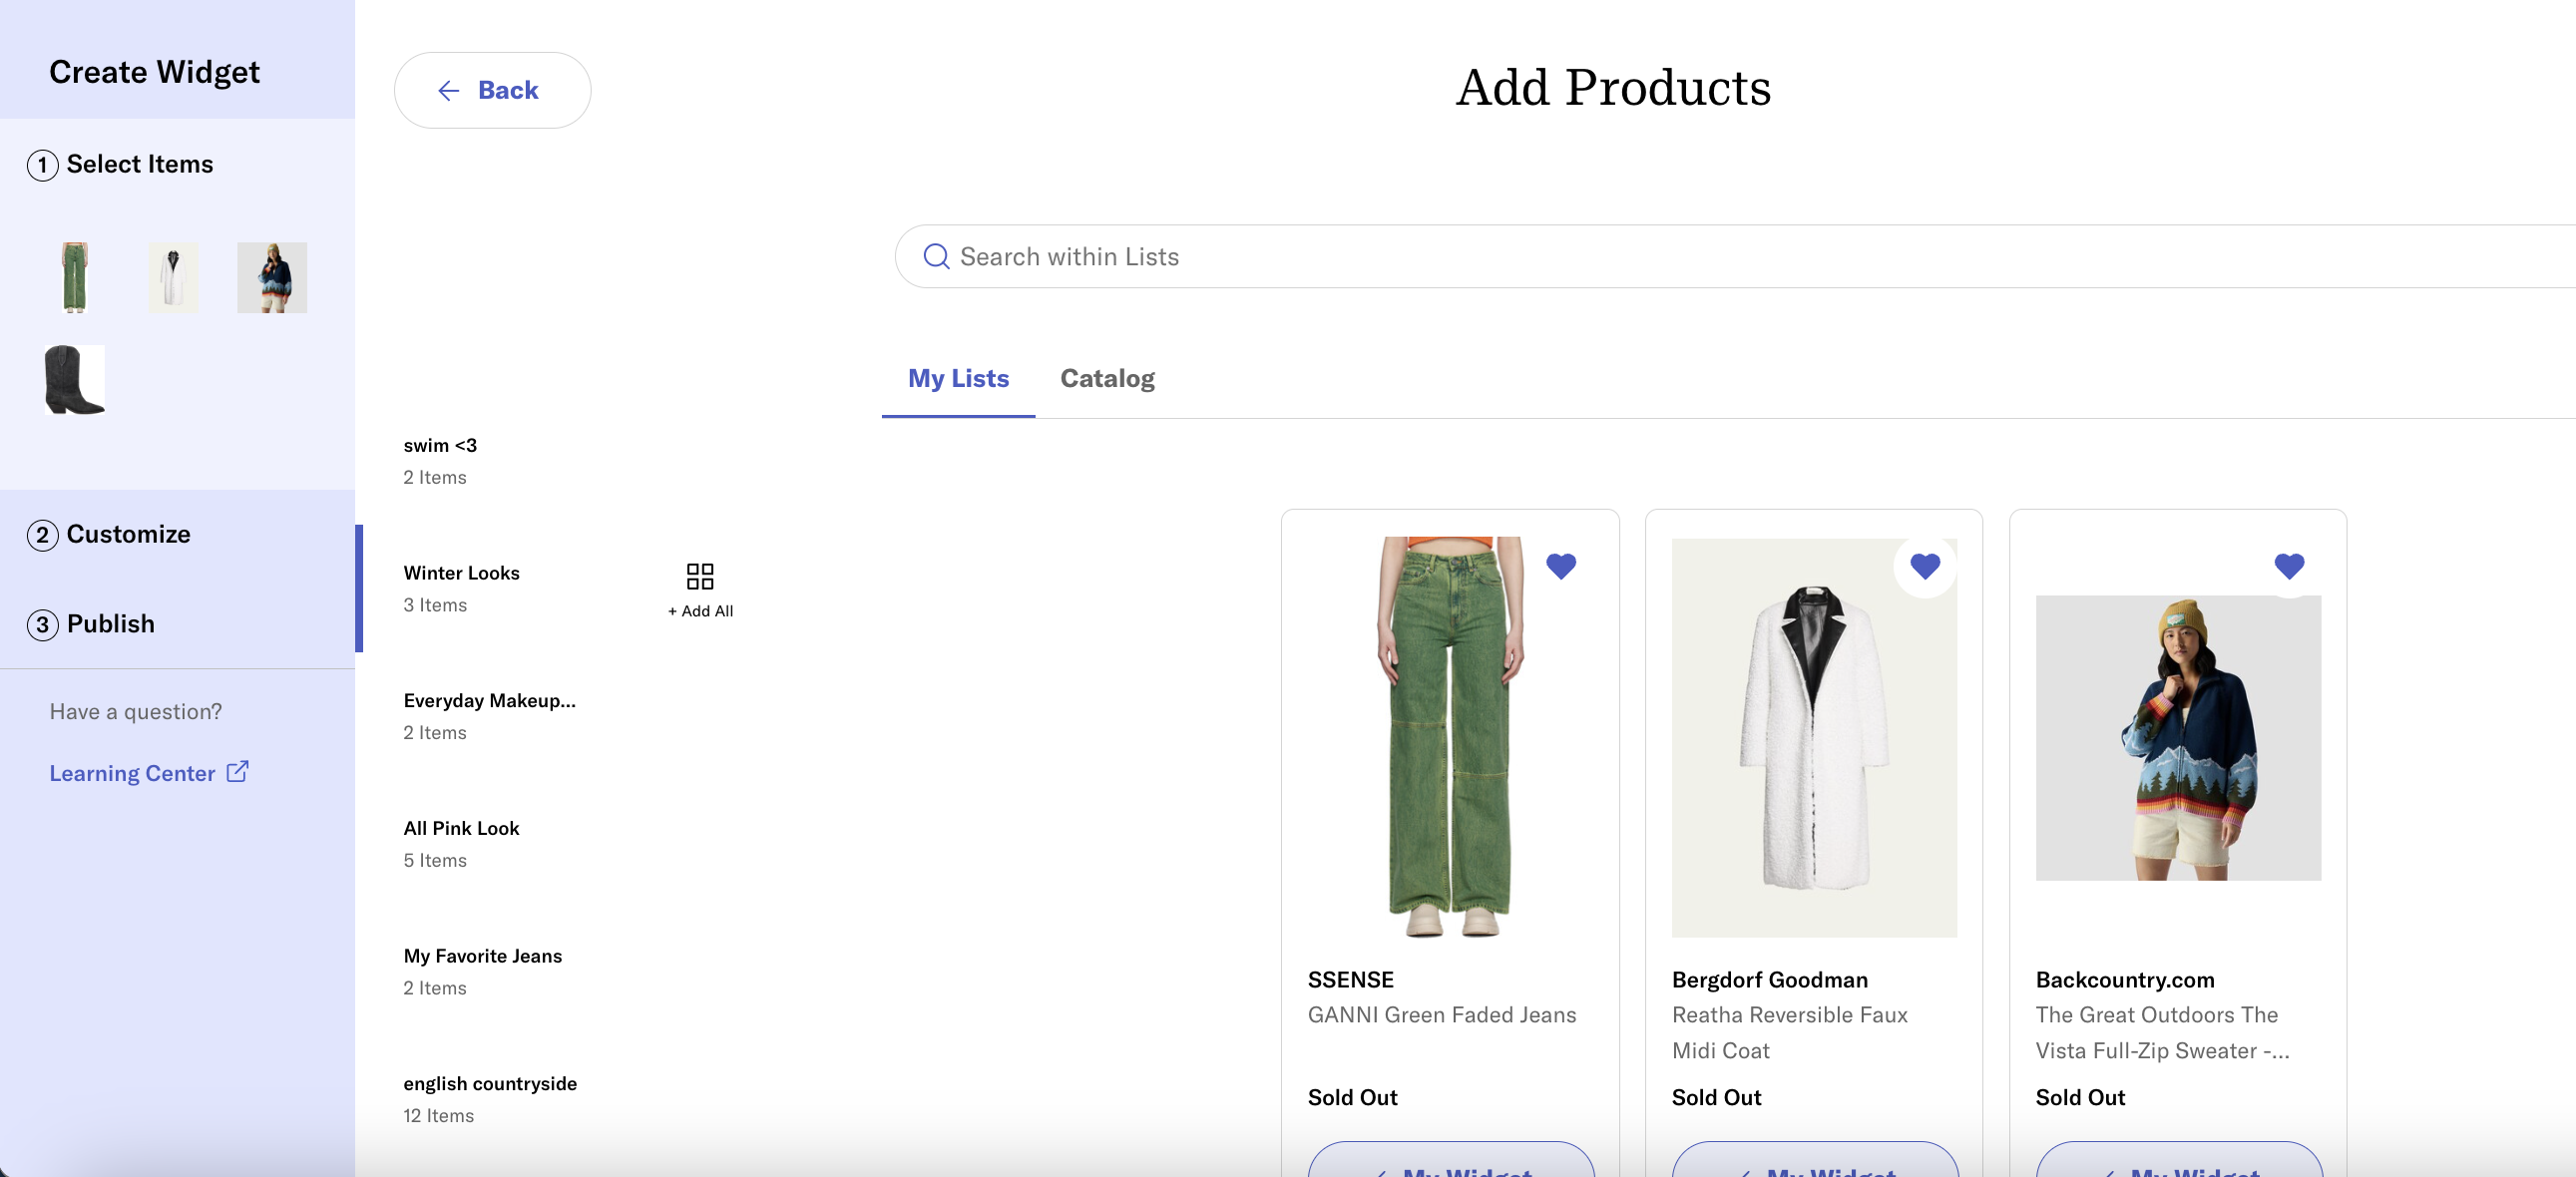The image size is (2576, 1177).
Task: Go to step 1 Select Items
Action: click(x=120, y=164)
